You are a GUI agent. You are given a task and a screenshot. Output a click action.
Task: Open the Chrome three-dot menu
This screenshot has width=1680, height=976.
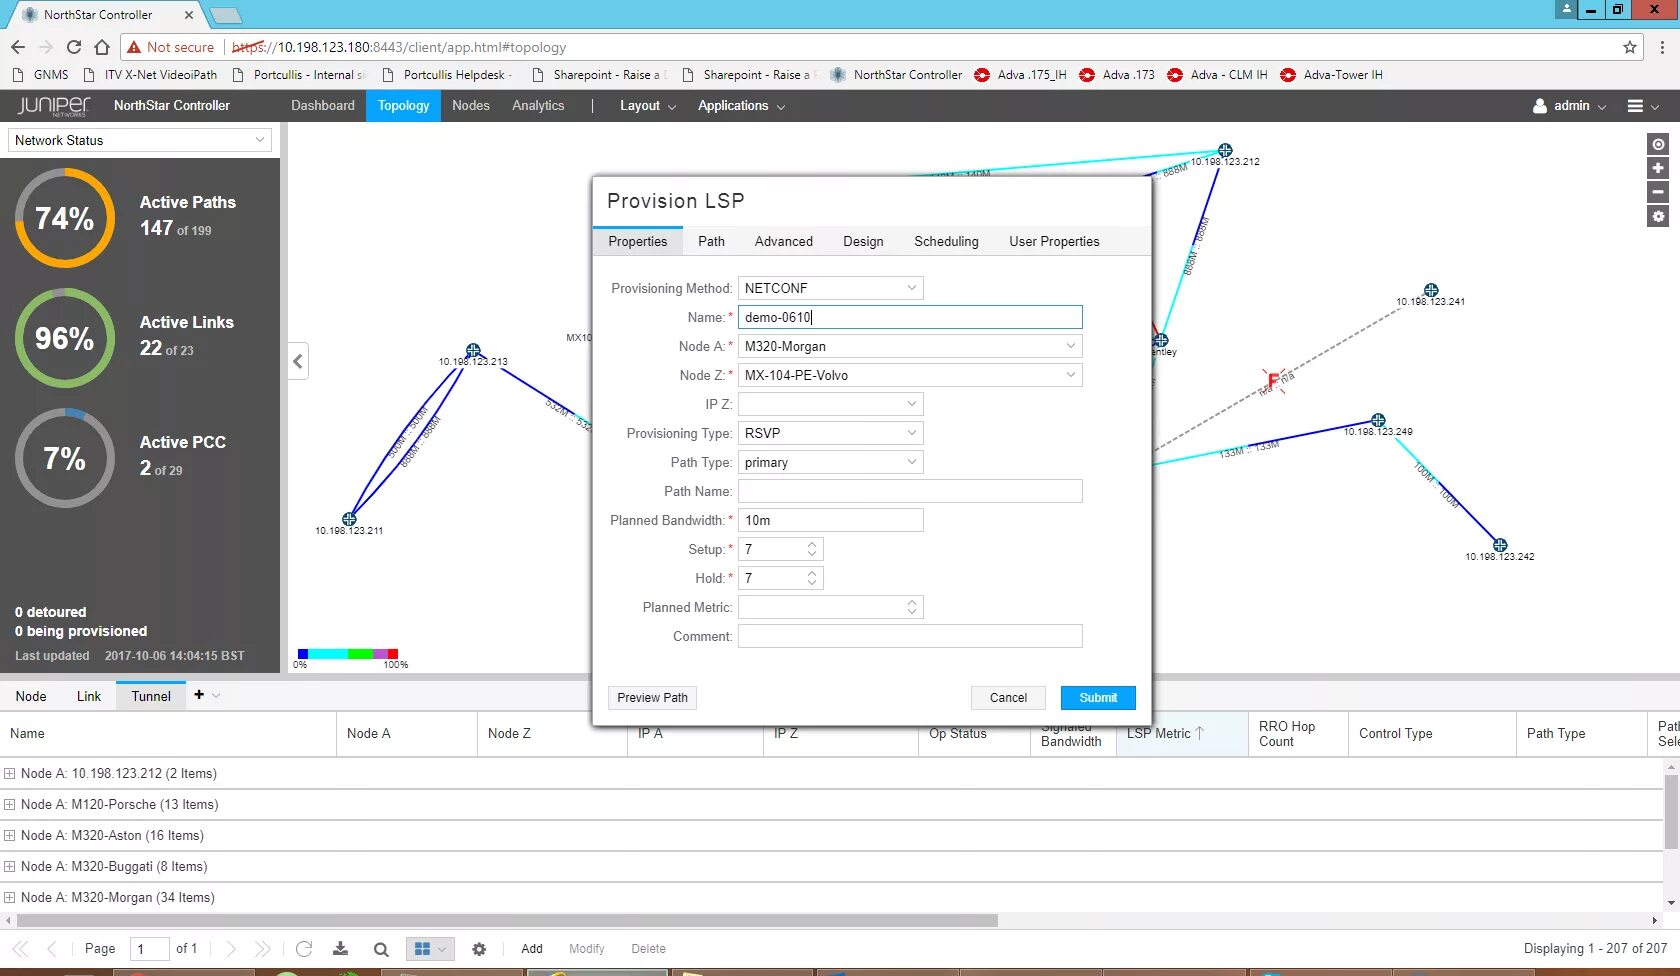click(x=1662, y=47)
